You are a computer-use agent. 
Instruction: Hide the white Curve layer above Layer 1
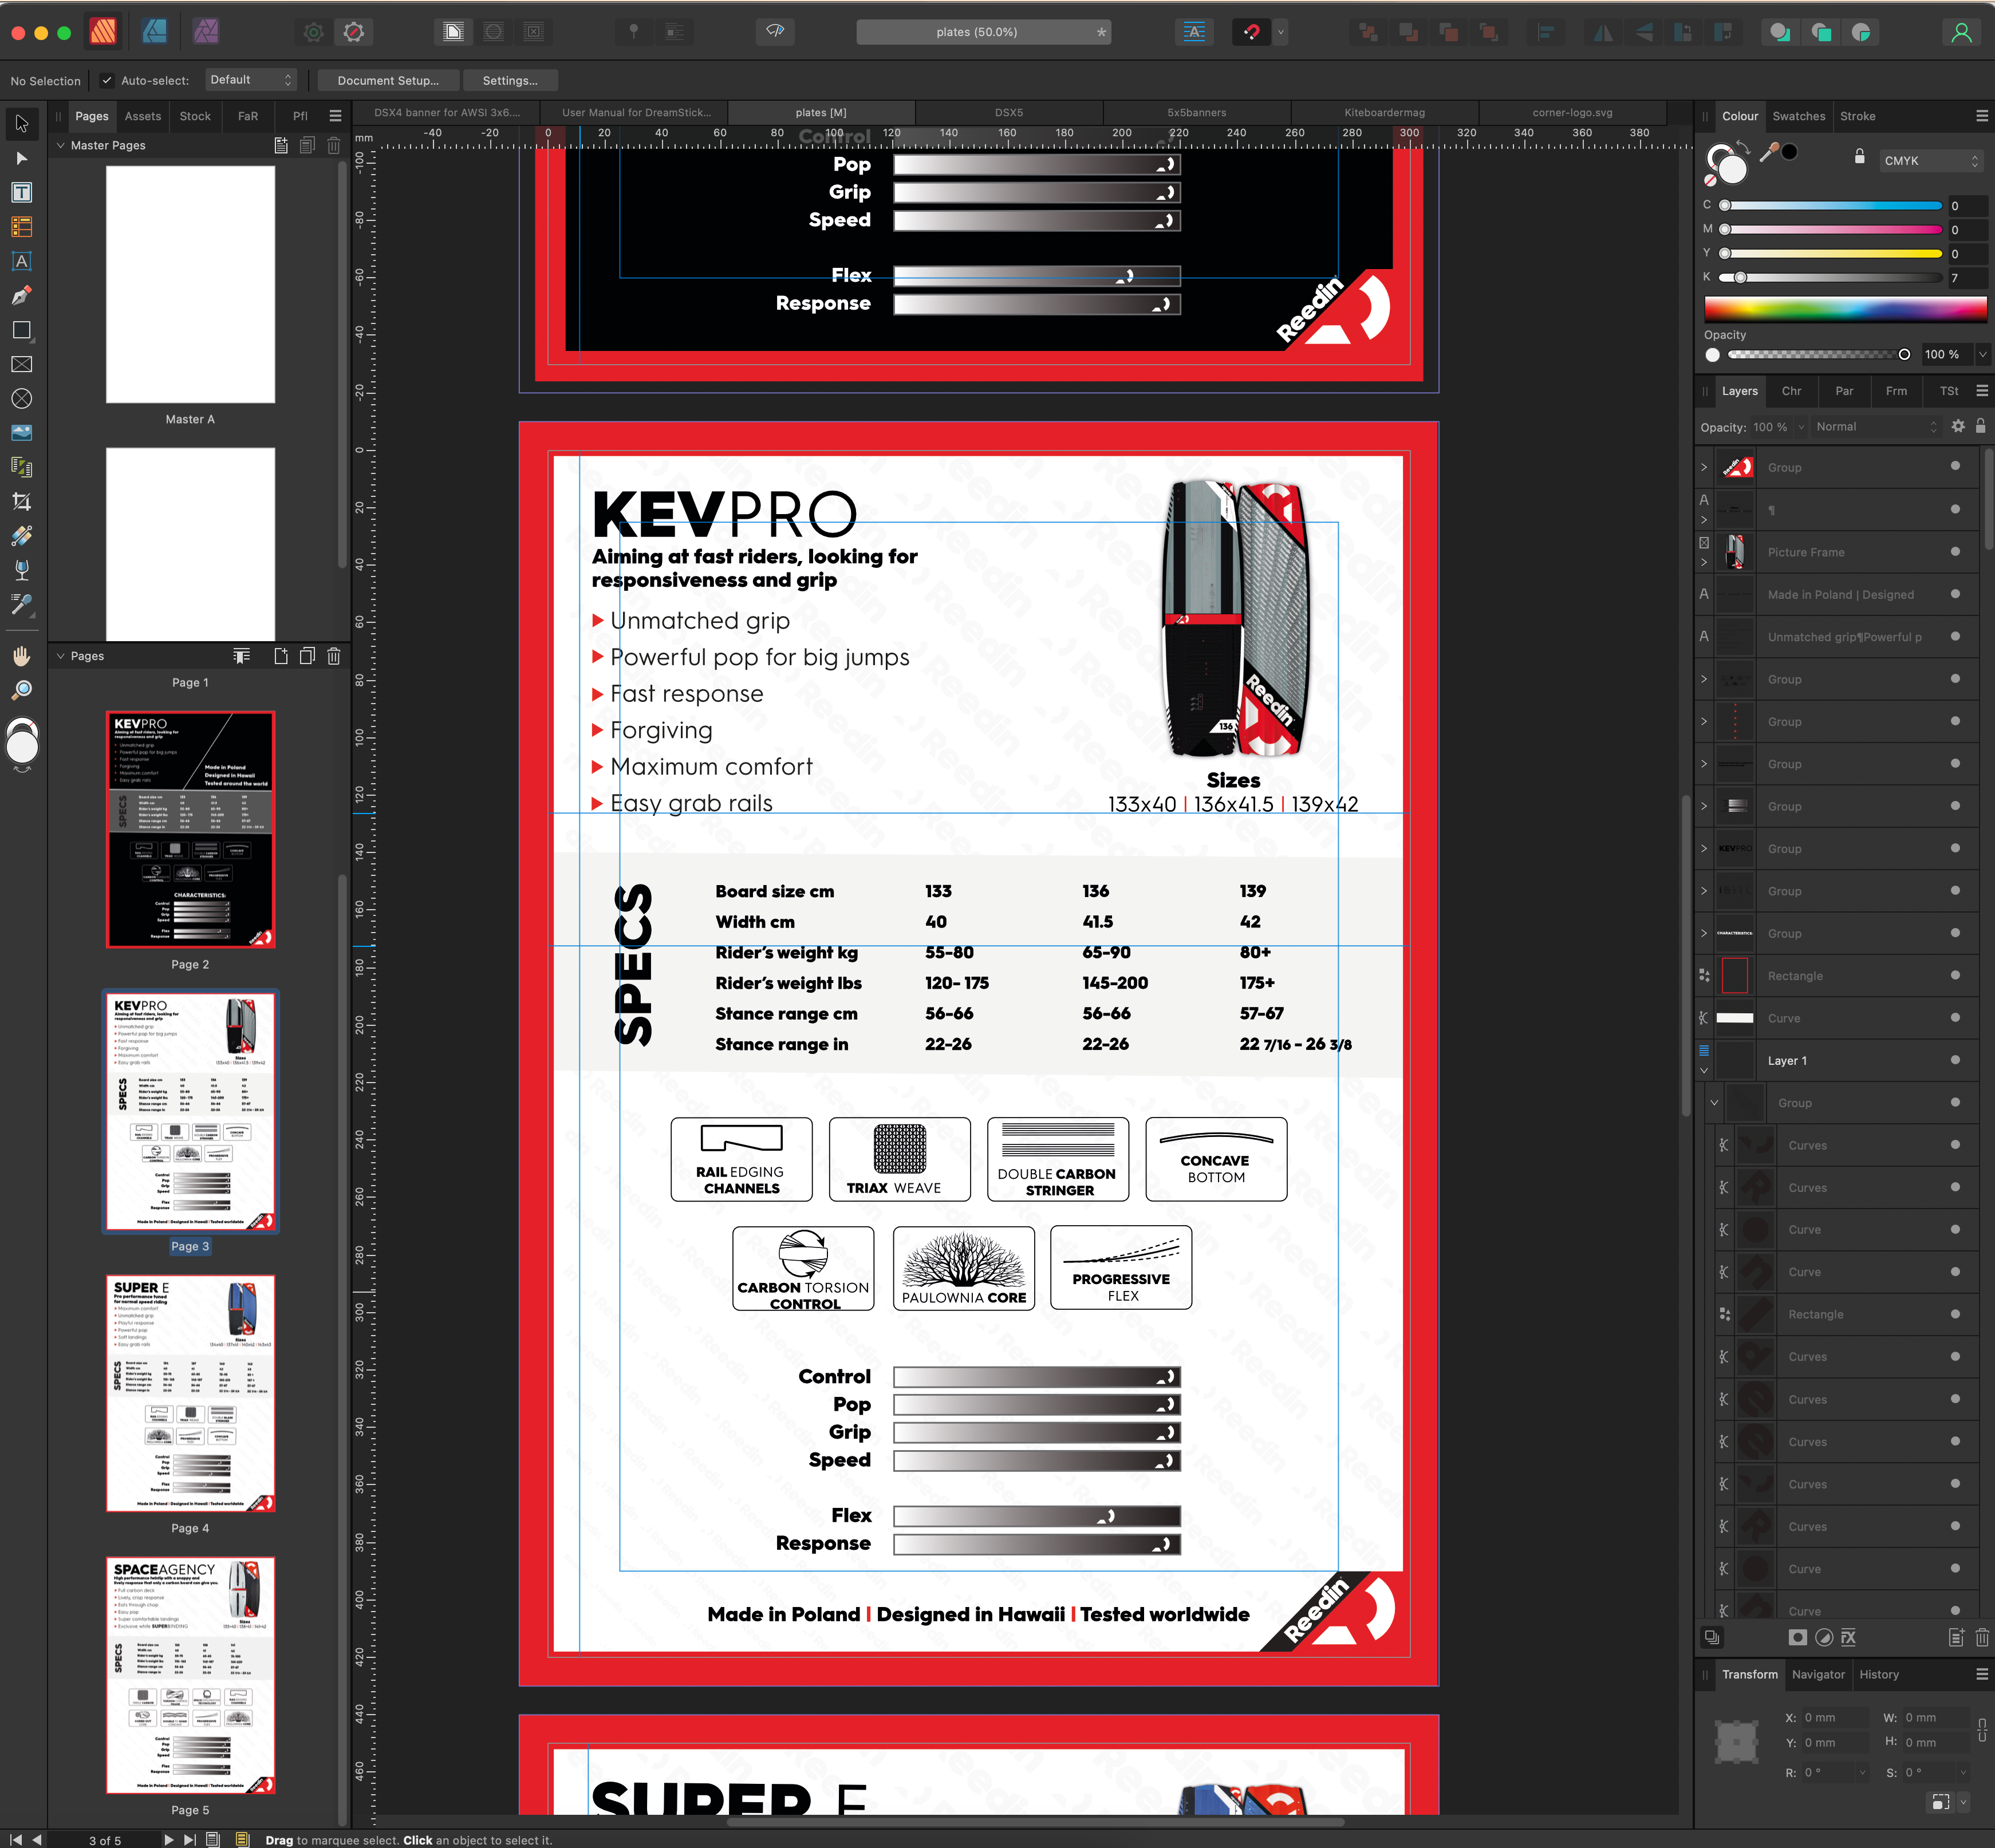1955,1017
